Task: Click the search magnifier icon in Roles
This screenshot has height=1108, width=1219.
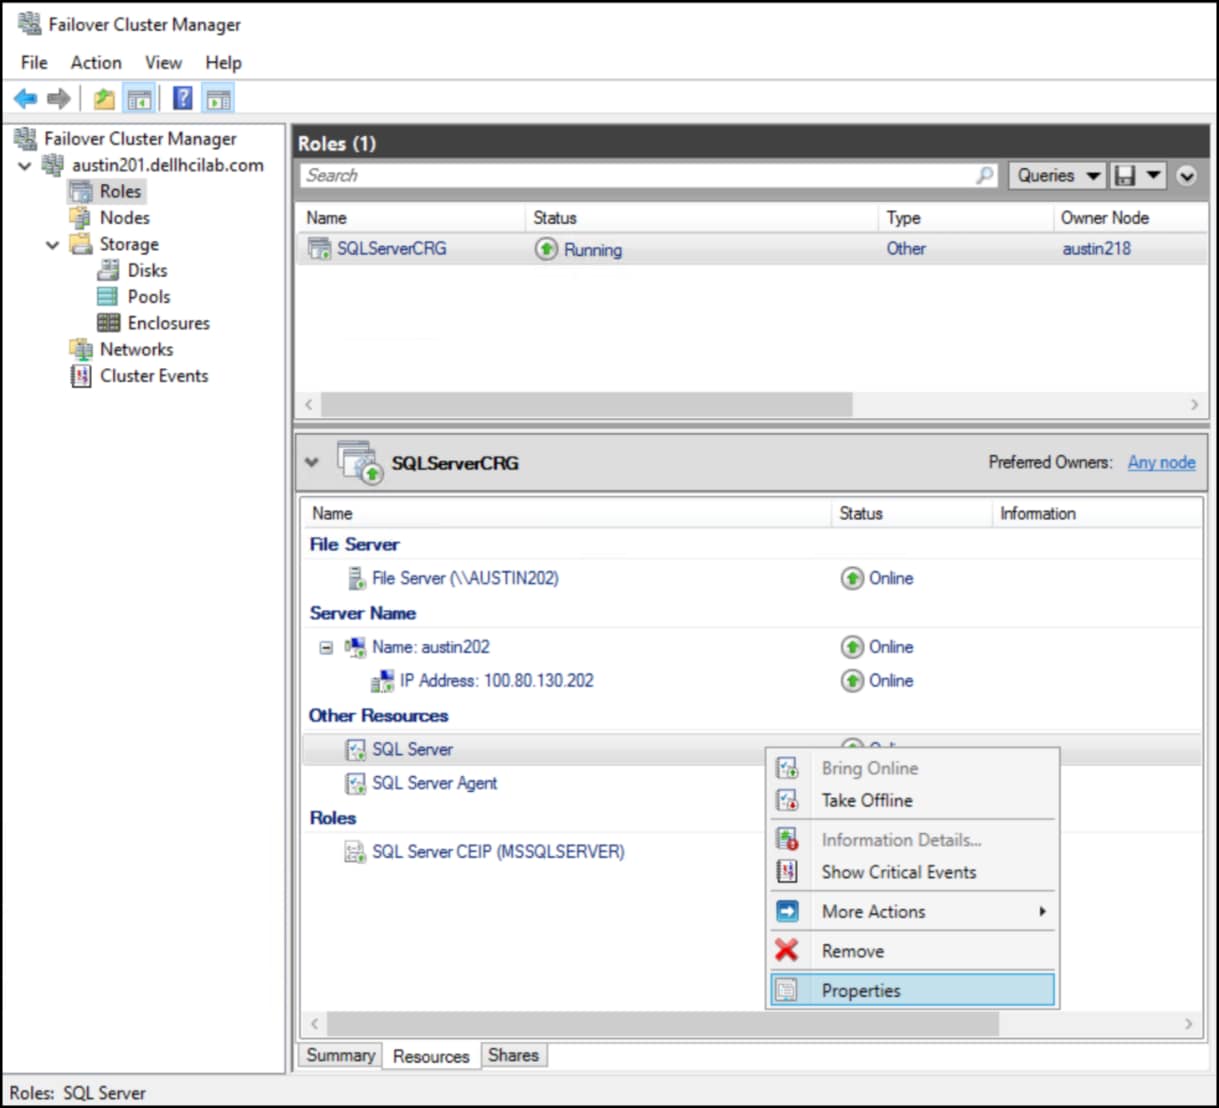Action: point(985,175)
